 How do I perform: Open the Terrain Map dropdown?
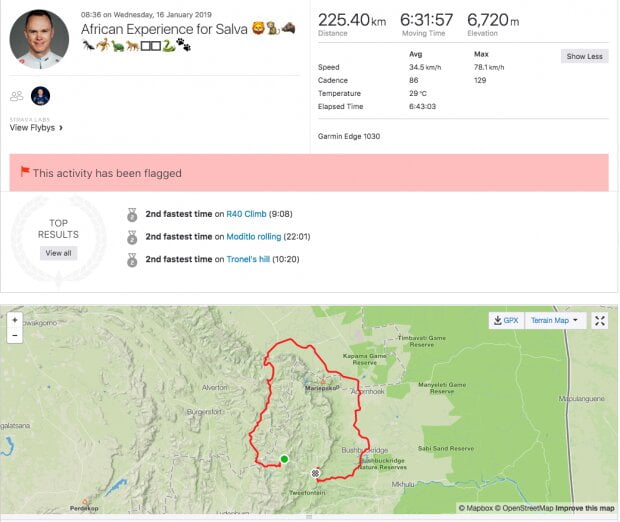pyautogui.click(x=554, y=320)
